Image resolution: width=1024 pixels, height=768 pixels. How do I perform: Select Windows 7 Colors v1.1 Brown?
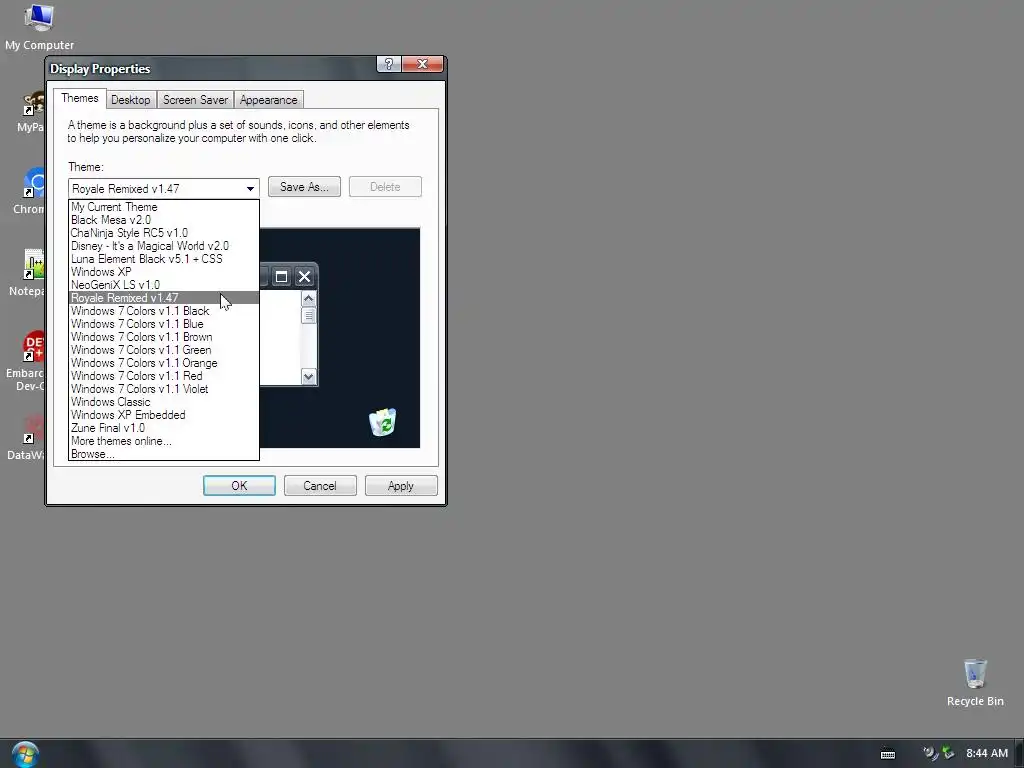[164, 337]
